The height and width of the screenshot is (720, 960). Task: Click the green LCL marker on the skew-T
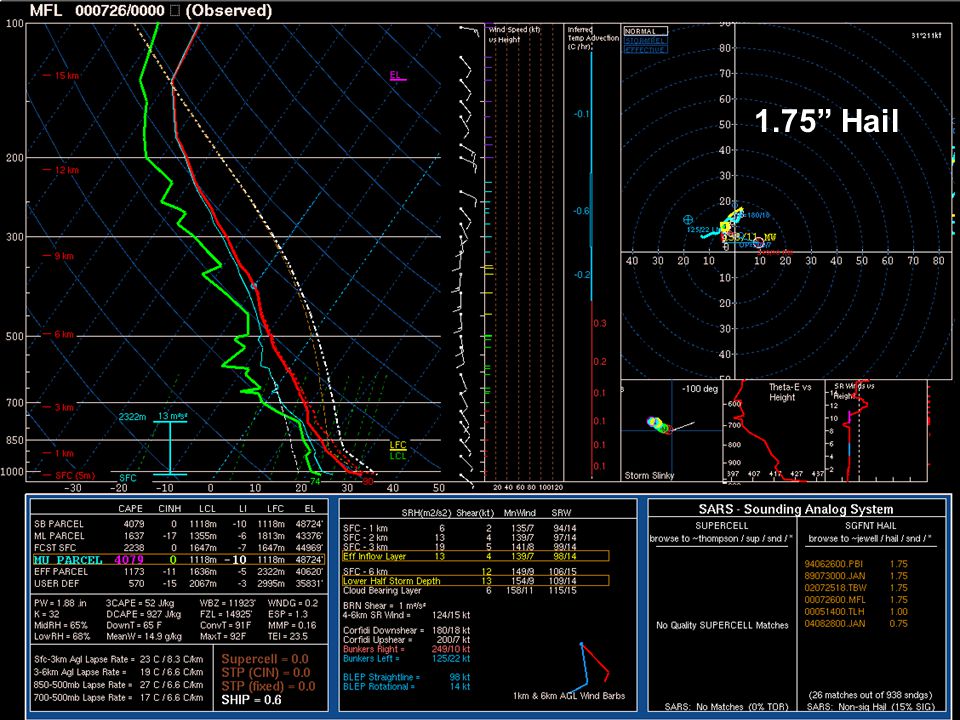pyautogui.click(x=398, y=456)
